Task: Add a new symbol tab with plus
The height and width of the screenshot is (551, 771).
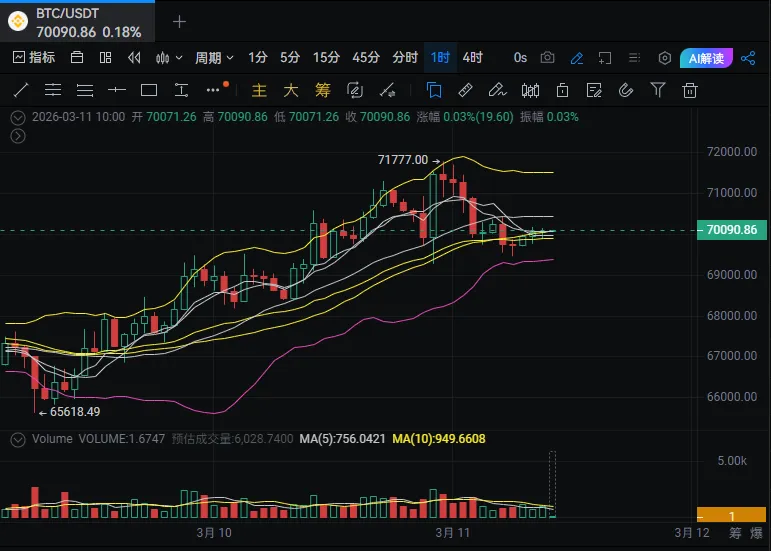Action: click(x=179, y=22)
